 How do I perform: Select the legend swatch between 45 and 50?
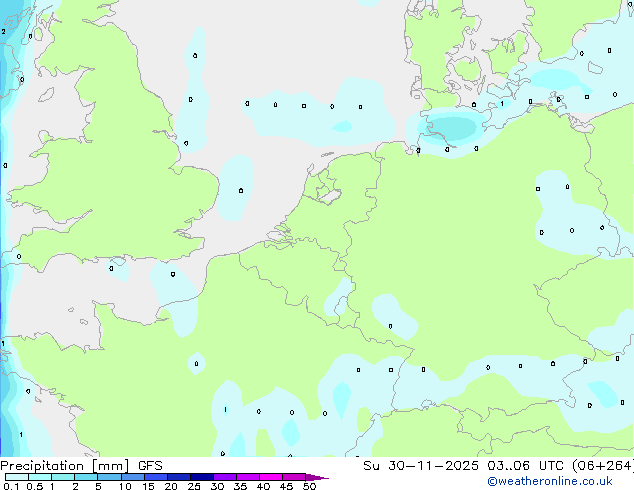pos(294,477)
